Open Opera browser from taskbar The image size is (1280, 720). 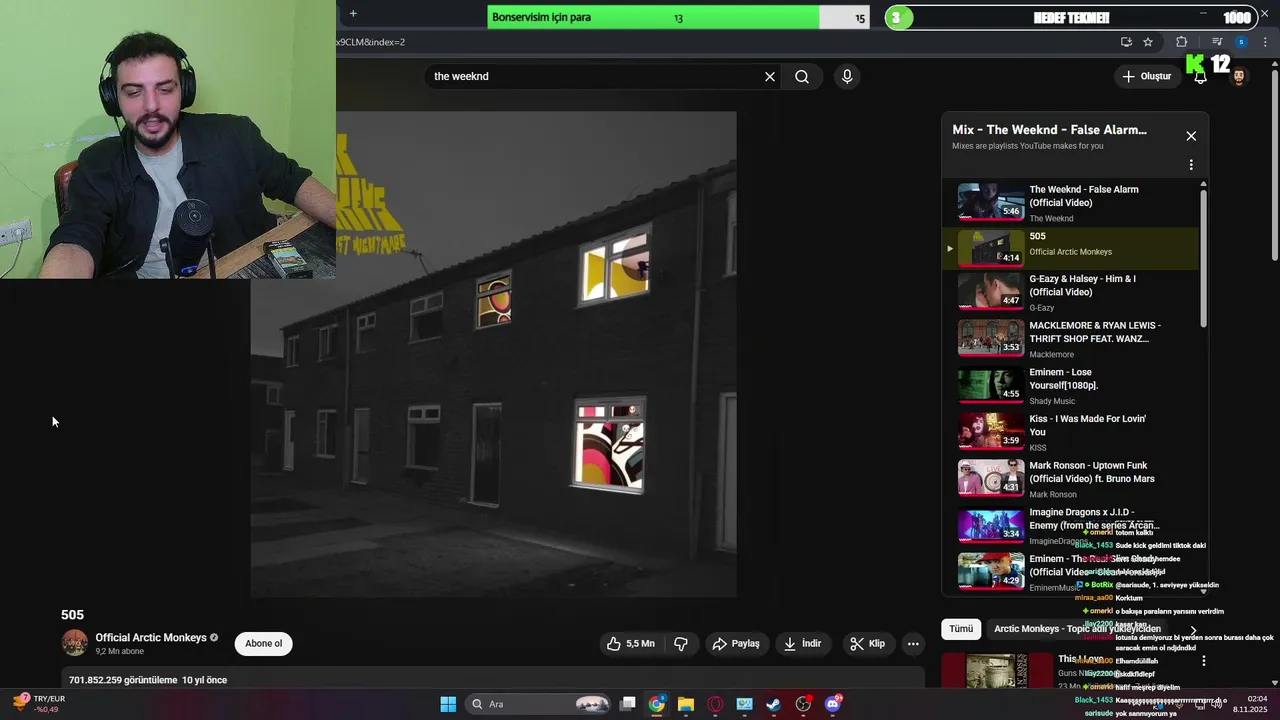(x=715, y=704)
